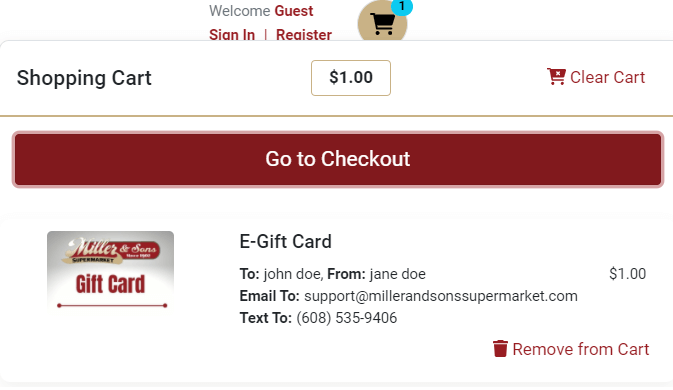Click the (608) 535-9406 phone number
Screen dimensions: 673x390
pyautogui.click(x=346, y=318)
